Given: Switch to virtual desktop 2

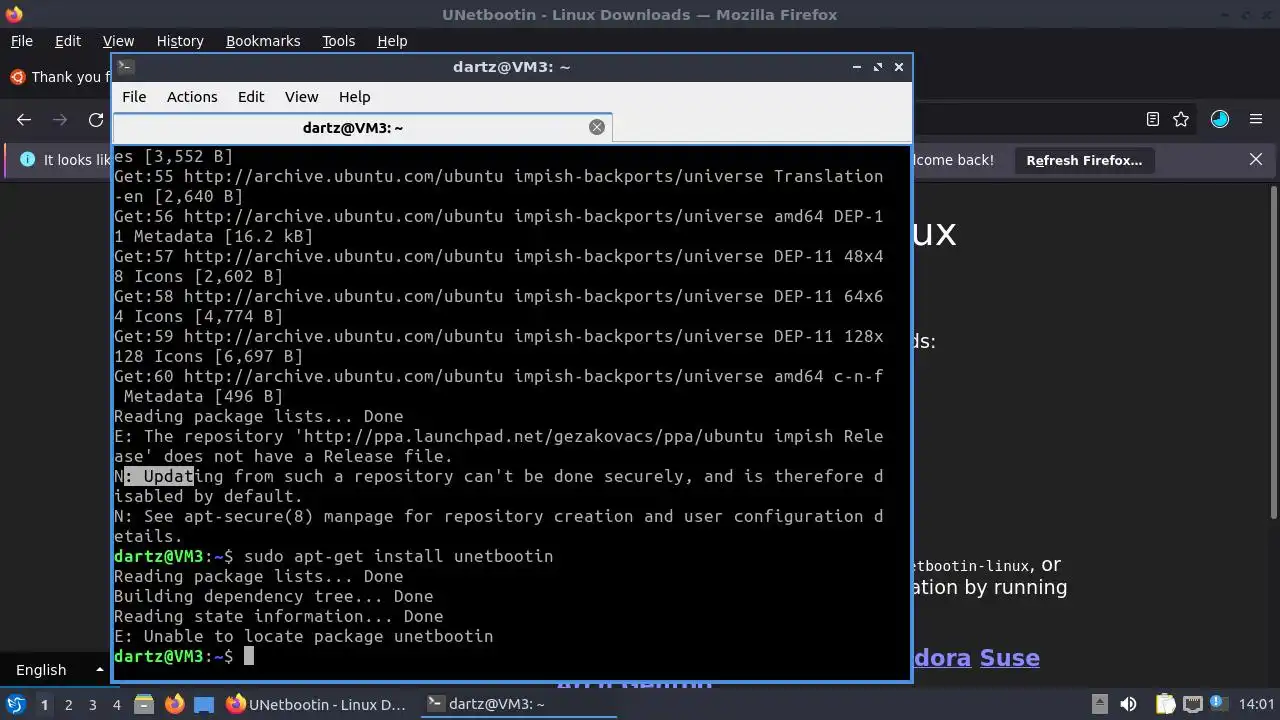Looking at the screenshot, I should [x=68, y=704].
